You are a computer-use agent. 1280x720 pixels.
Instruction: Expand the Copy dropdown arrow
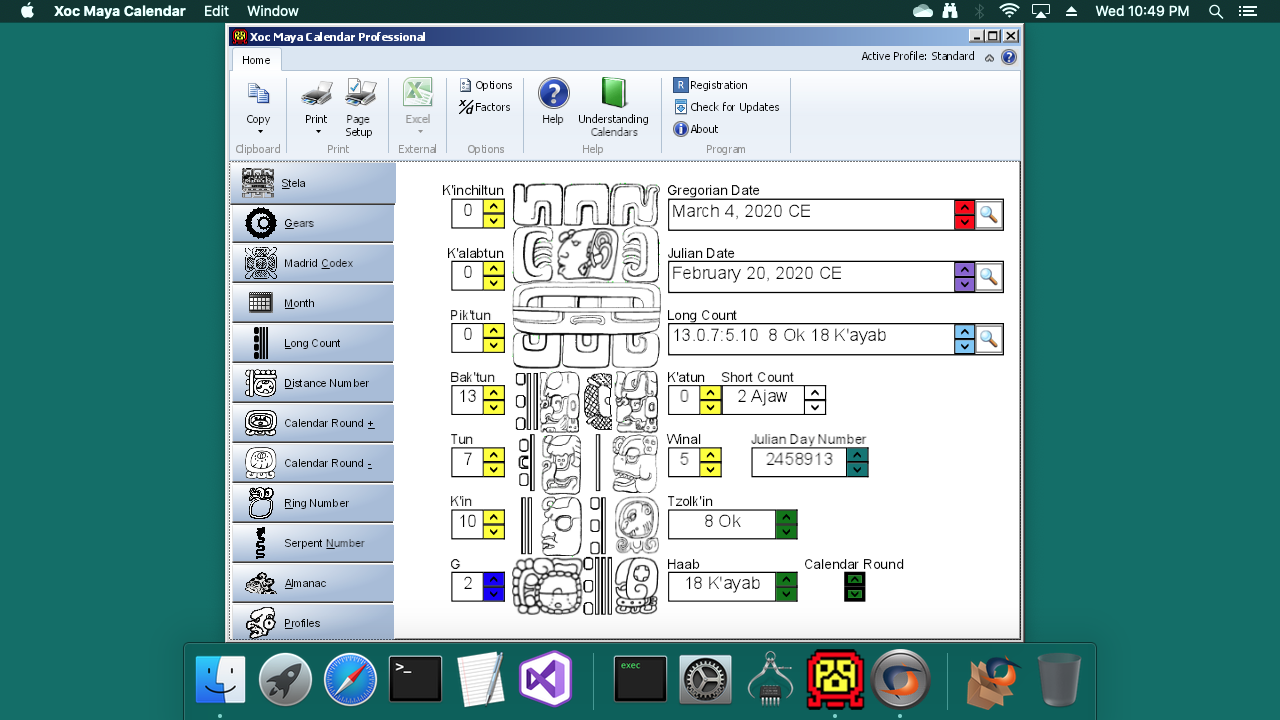pos(259,131)
